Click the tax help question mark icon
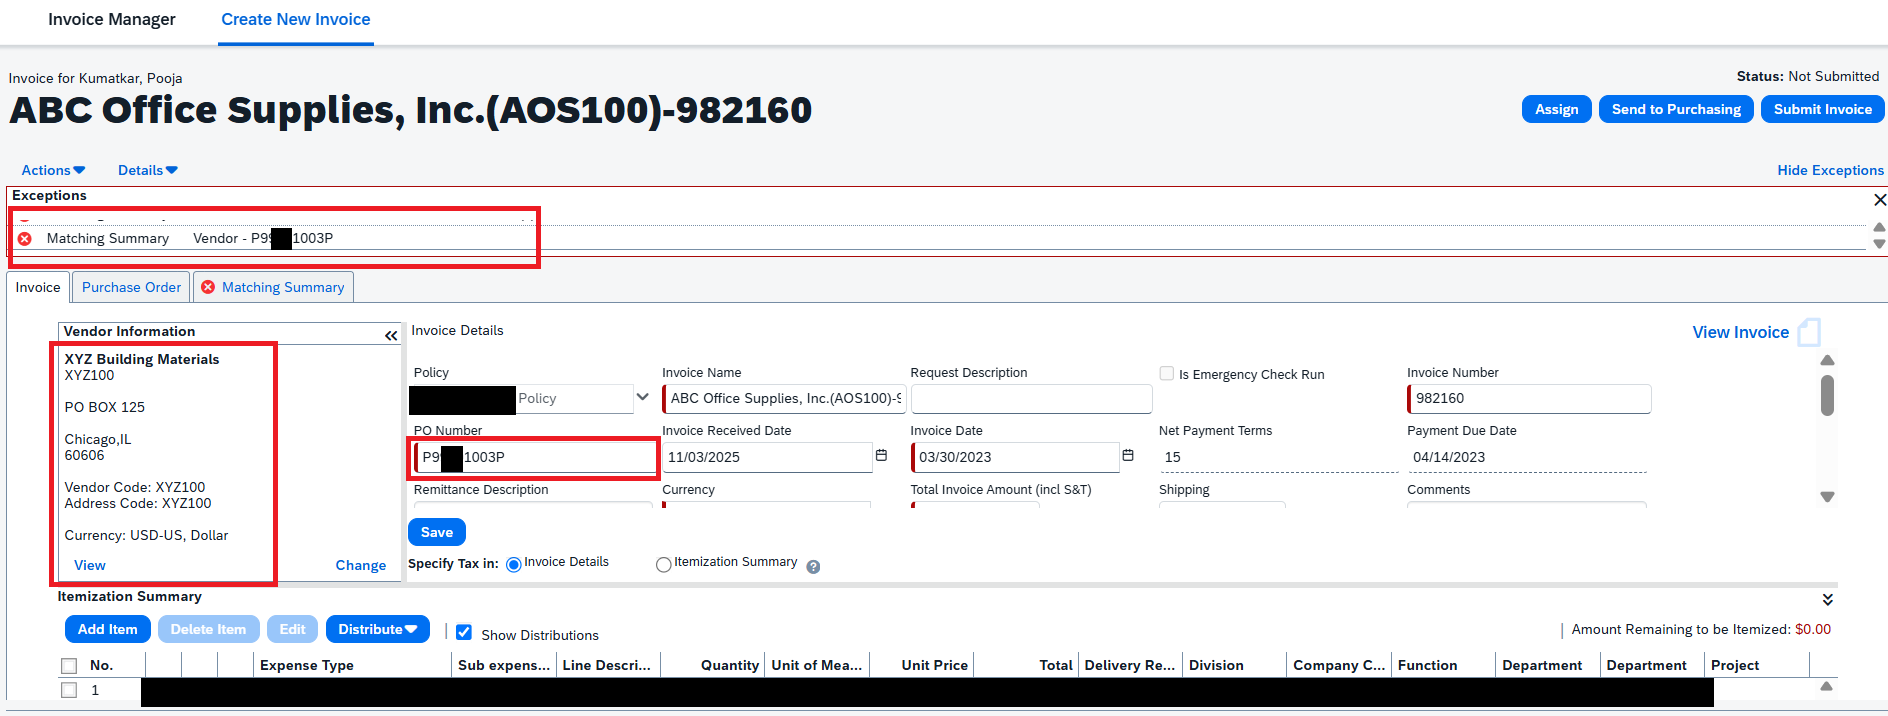This screenshot has width=1888, height=716. click(813, 566)
